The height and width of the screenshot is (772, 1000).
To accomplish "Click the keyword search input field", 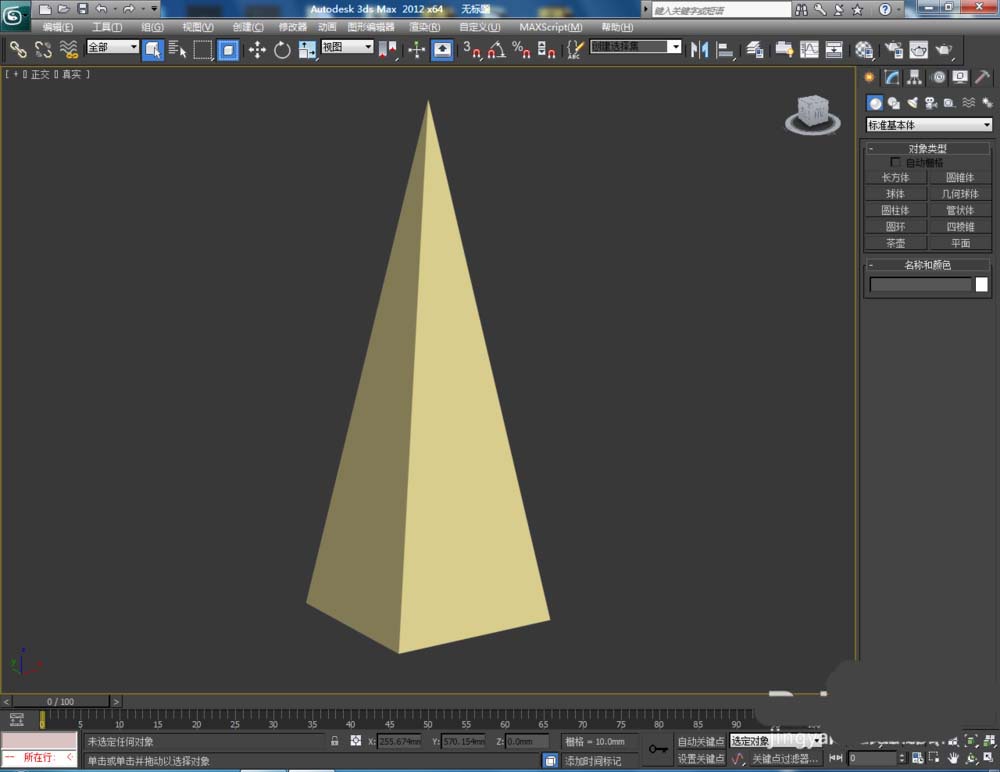I will click(x=720, y=10).
